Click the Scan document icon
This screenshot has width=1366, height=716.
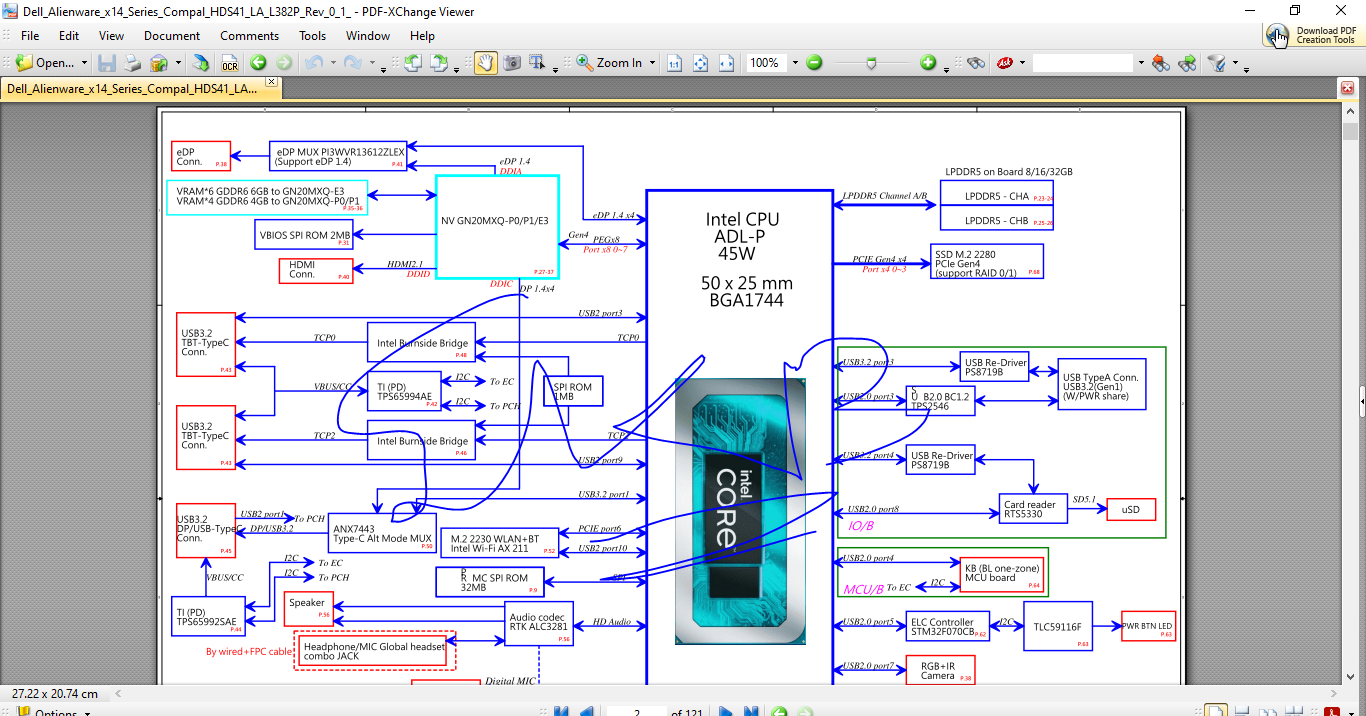[x=158, y=62]
